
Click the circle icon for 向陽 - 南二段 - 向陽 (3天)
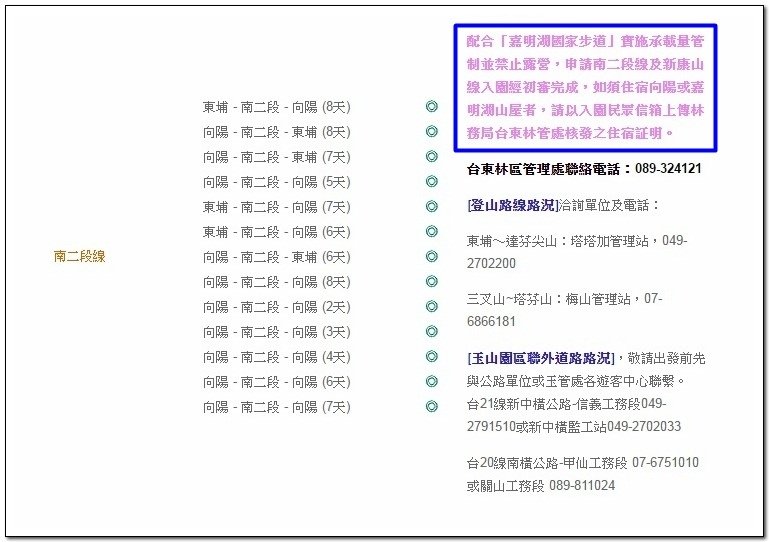[432, 332]
